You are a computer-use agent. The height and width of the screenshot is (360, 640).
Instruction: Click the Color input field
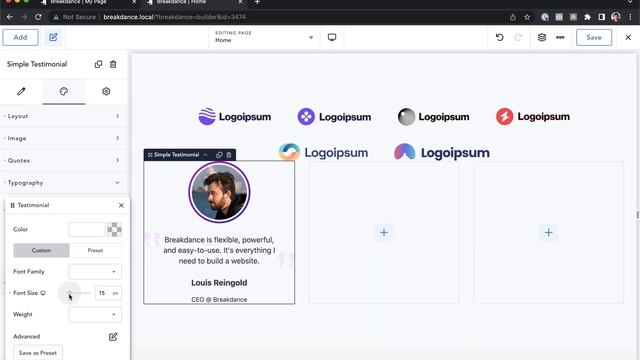click(87, 229)
